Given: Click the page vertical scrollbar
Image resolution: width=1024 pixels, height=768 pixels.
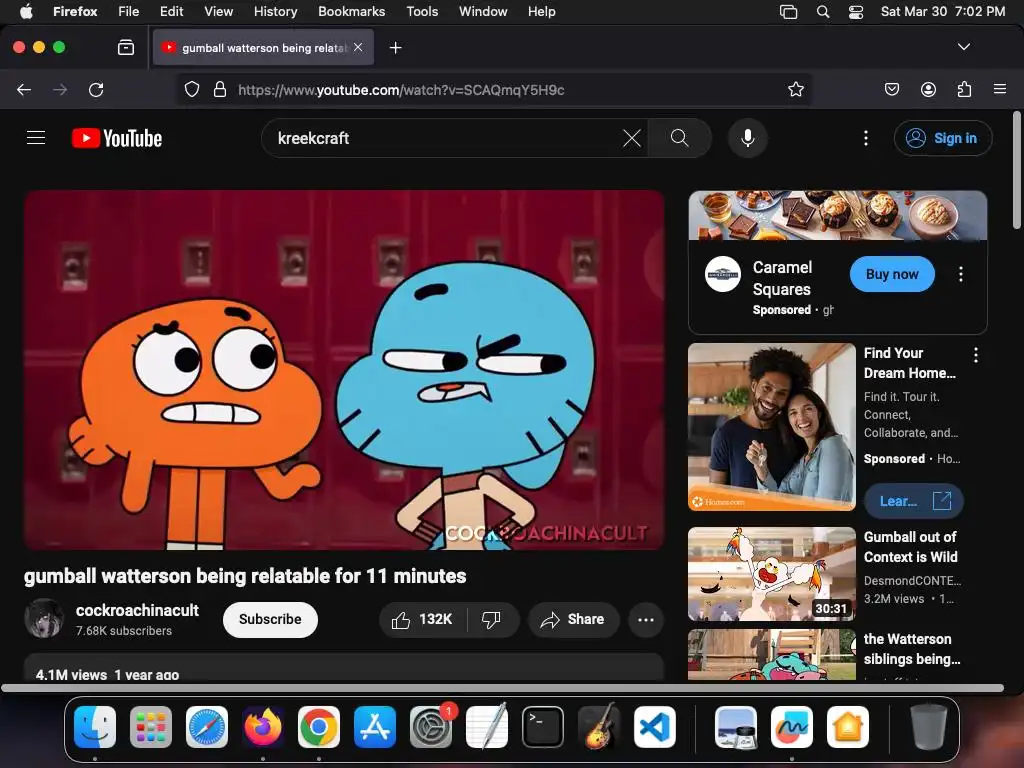Looking at the screenshot, I should tap(1017, 171).
